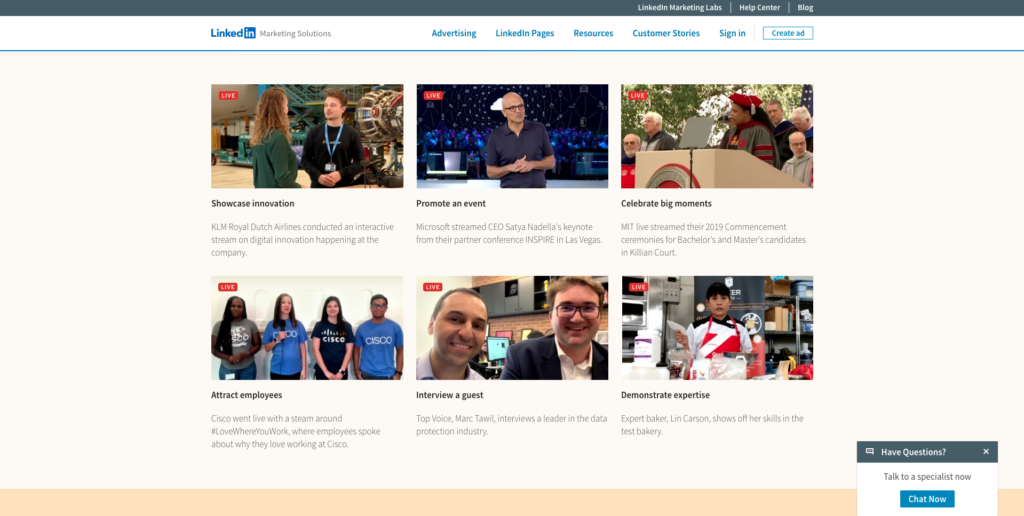Open the Customer Stories menu

tap(666, 33)
